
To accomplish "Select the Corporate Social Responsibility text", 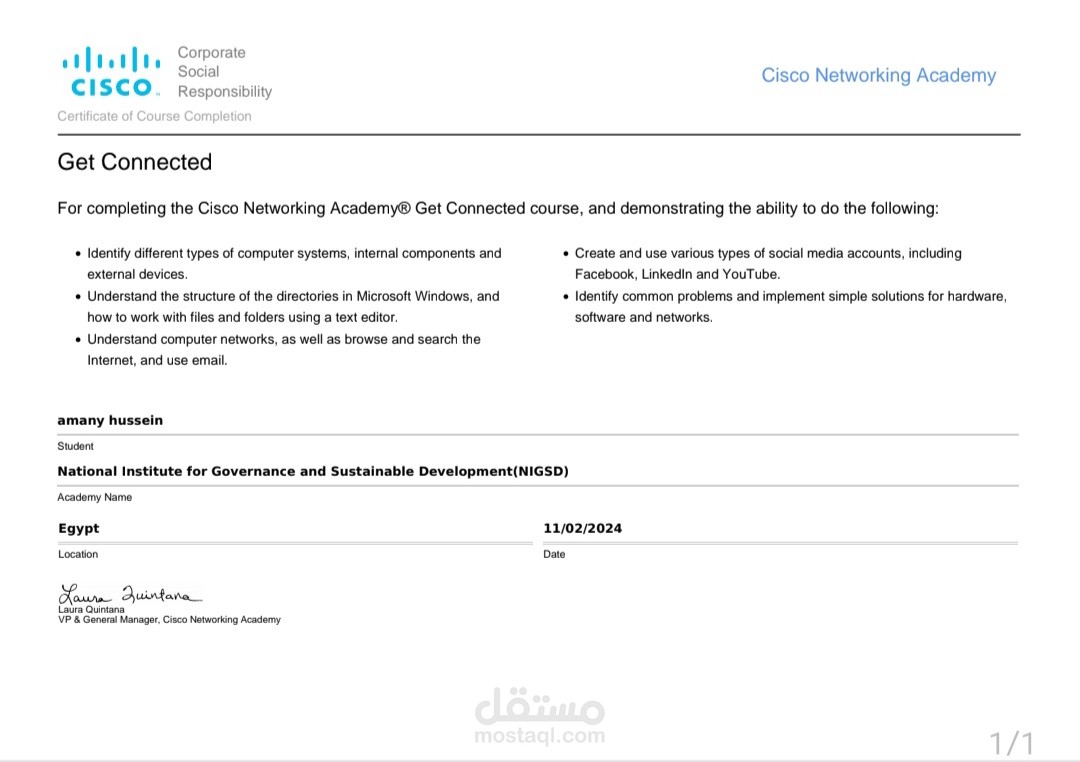I will (225, 72).
